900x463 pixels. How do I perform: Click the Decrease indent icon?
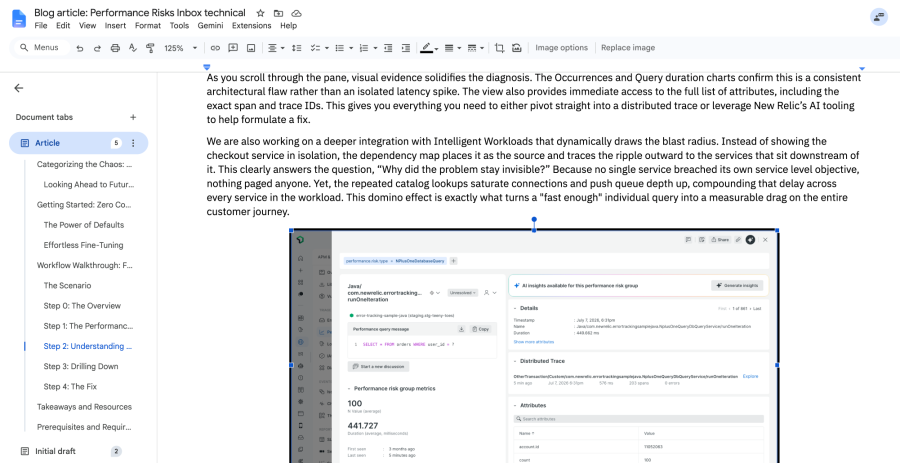pyautogui.click(x=388, y=48)
